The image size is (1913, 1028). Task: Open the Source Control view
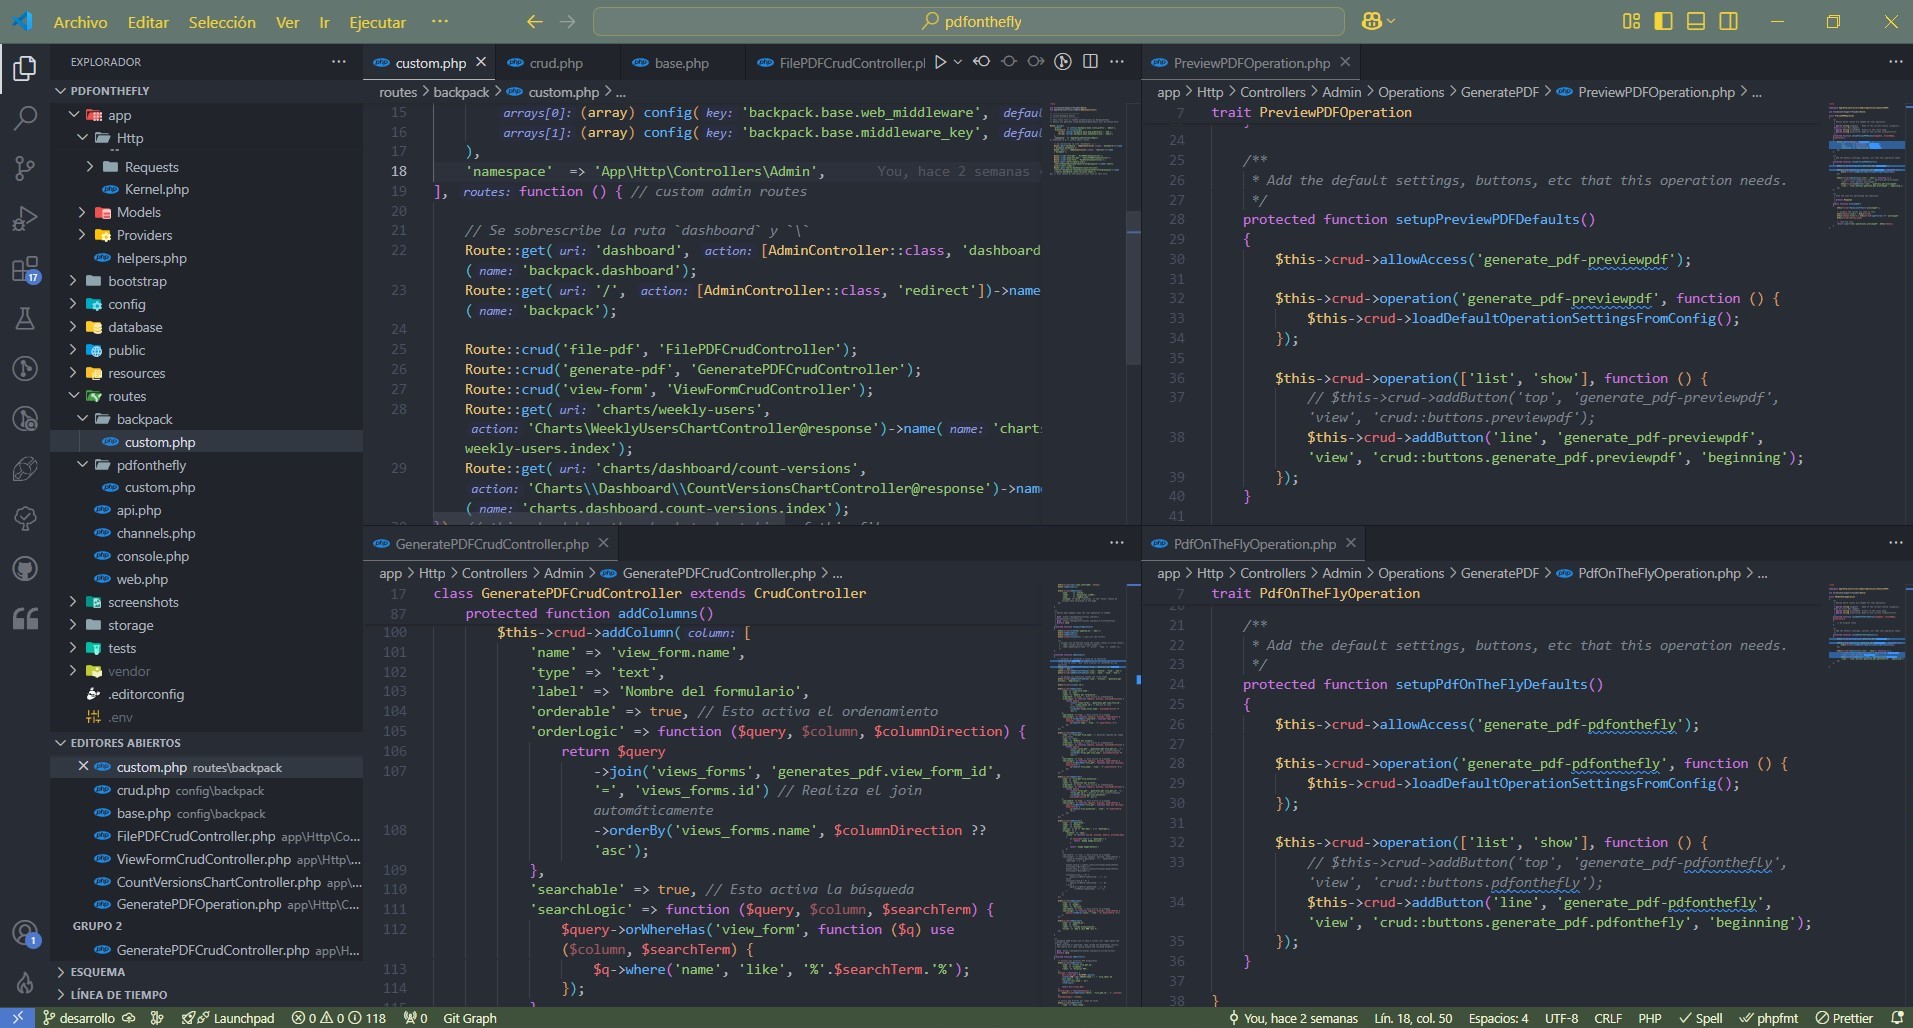click(x=25, y=168)
